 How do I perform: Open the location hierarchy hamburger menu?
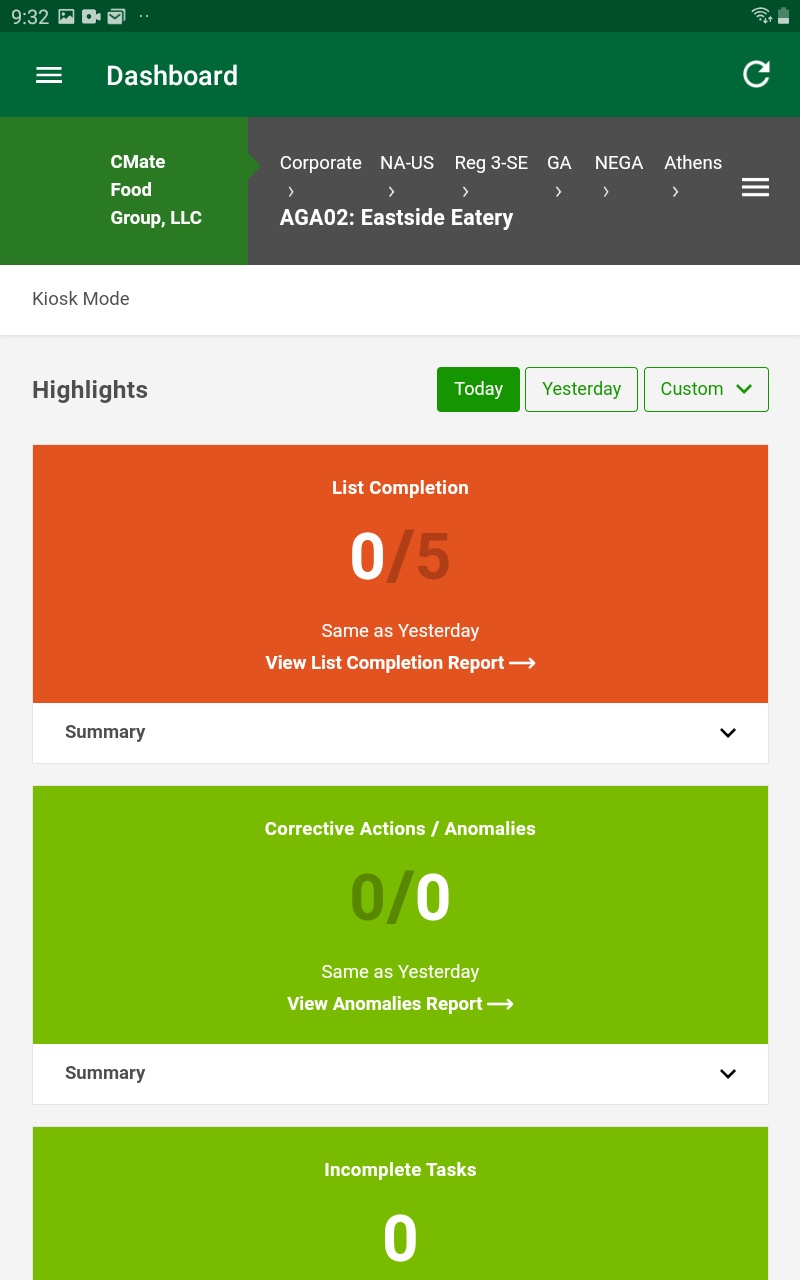pos(755,187)
